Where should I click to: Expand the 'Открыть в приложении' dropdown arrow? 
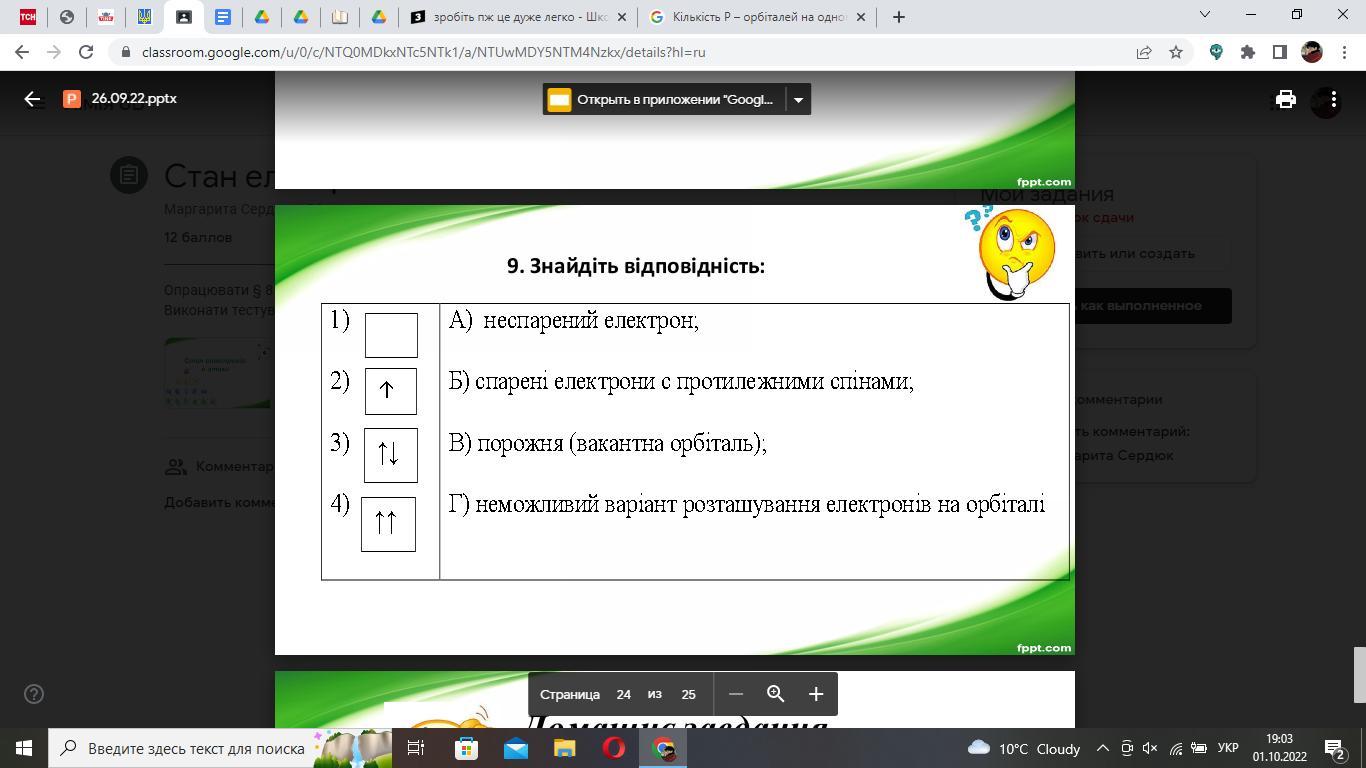click(x=797, y=99)
